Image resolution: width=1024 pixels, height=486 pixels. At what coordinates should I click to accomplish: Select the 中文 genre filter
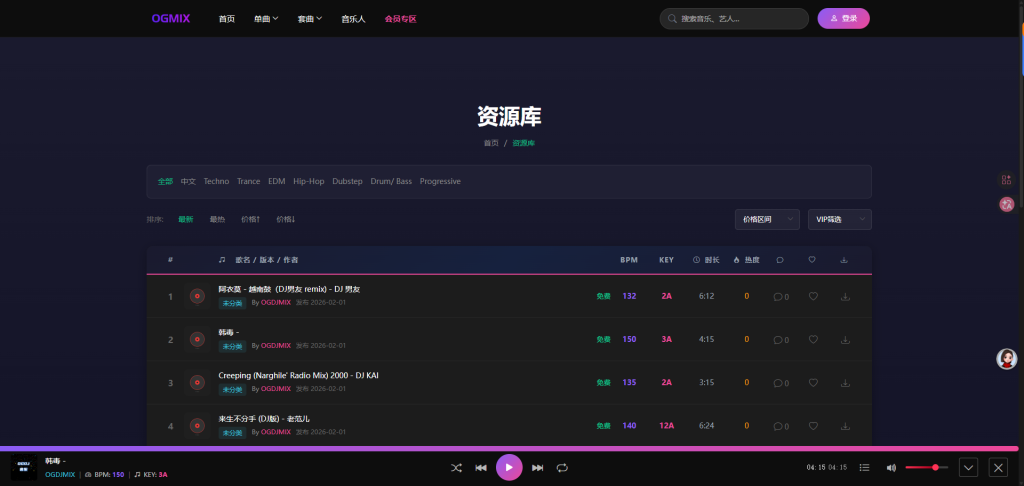coord(188,182)
